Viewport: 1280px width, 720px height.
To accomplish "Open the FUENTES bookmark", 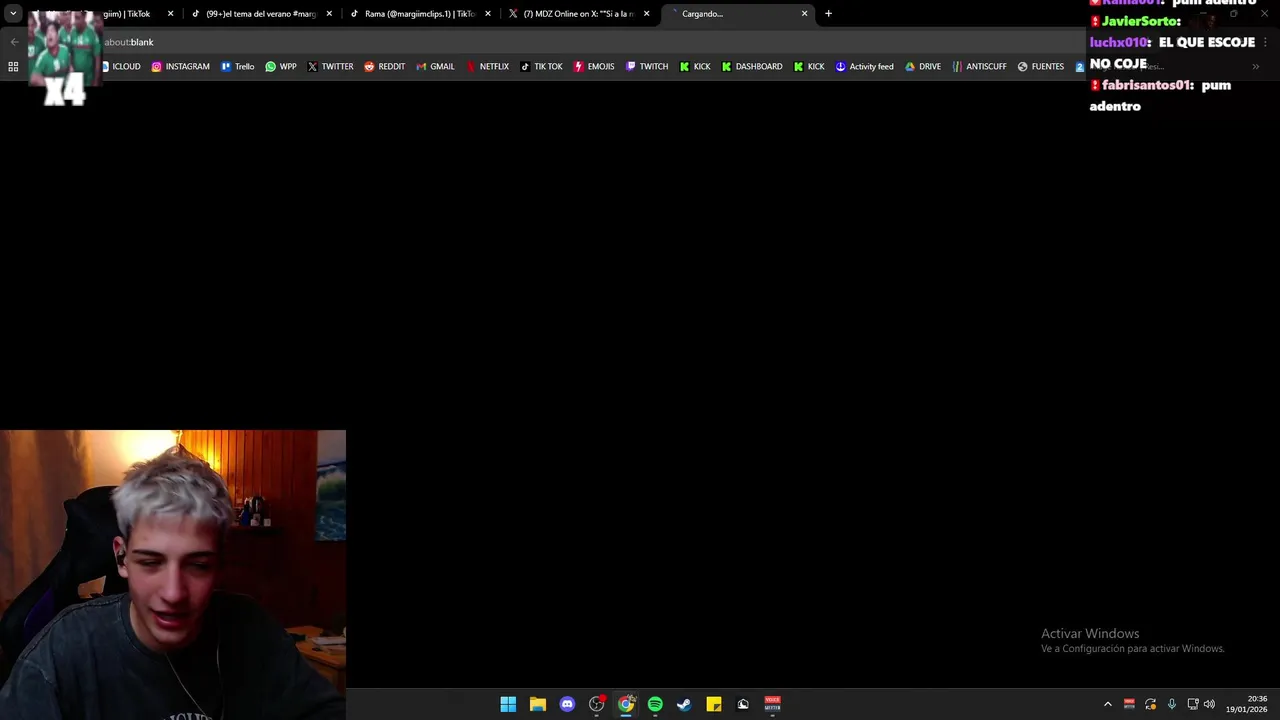I will (x=1040, y=67).
